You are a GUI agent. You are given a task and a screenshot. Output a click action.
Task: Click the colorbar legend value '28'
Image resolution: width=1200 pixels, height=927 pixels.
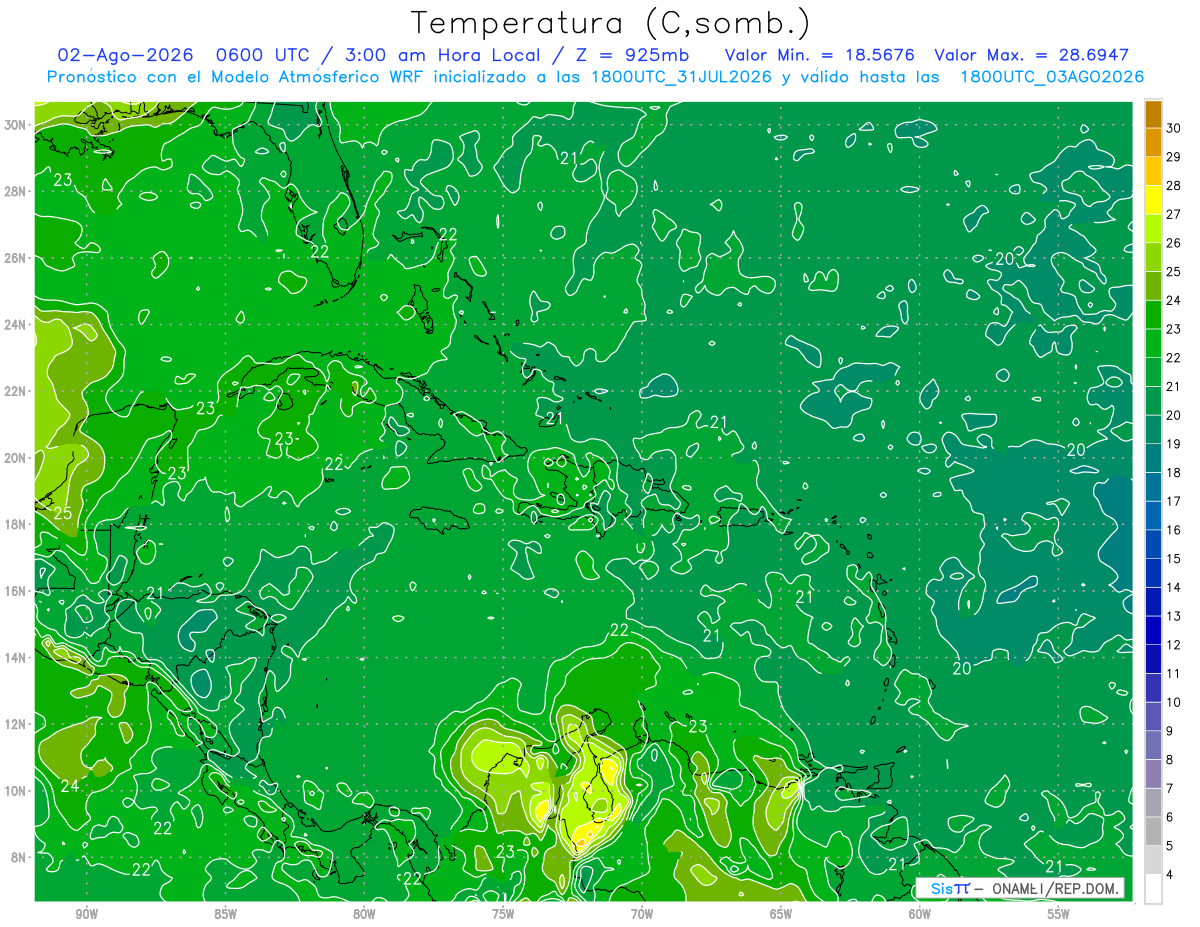click(x=1173, y=186)
